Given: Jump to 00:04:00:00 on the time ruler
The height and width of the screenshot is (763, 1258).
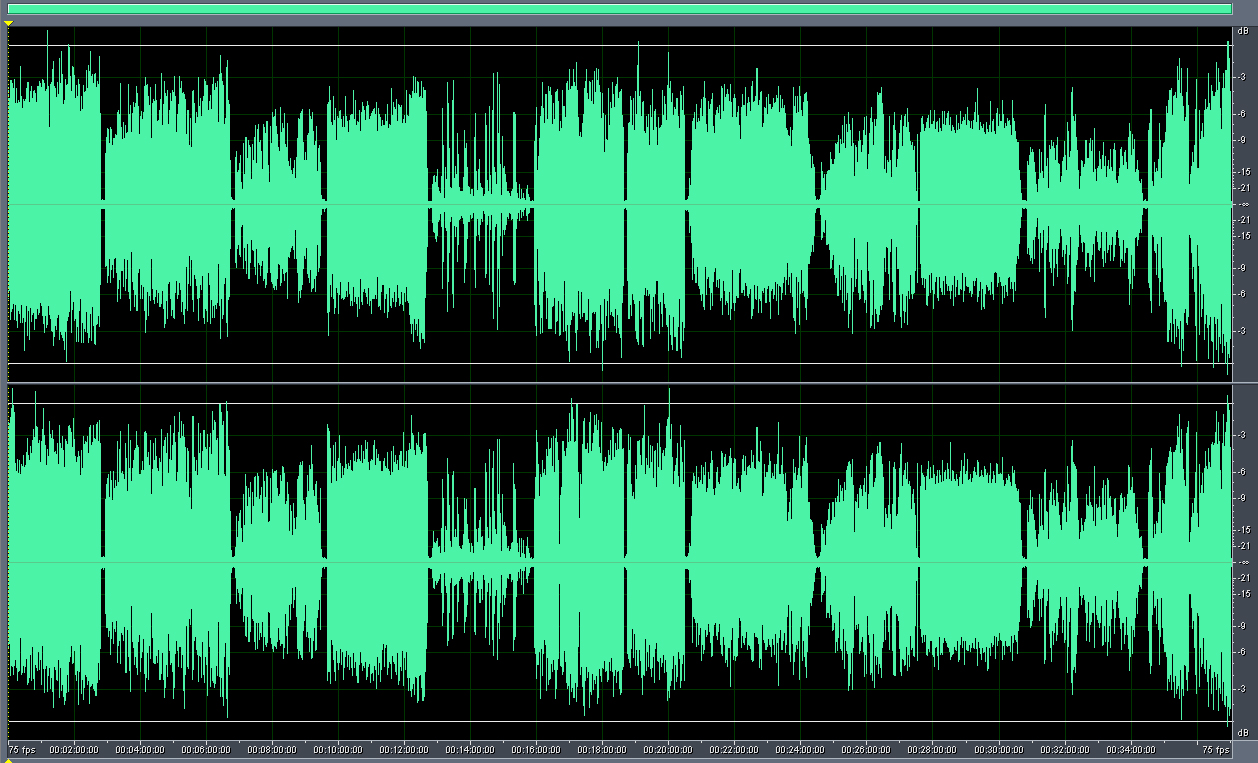Looking at the screenshot, I should [140, 749].
